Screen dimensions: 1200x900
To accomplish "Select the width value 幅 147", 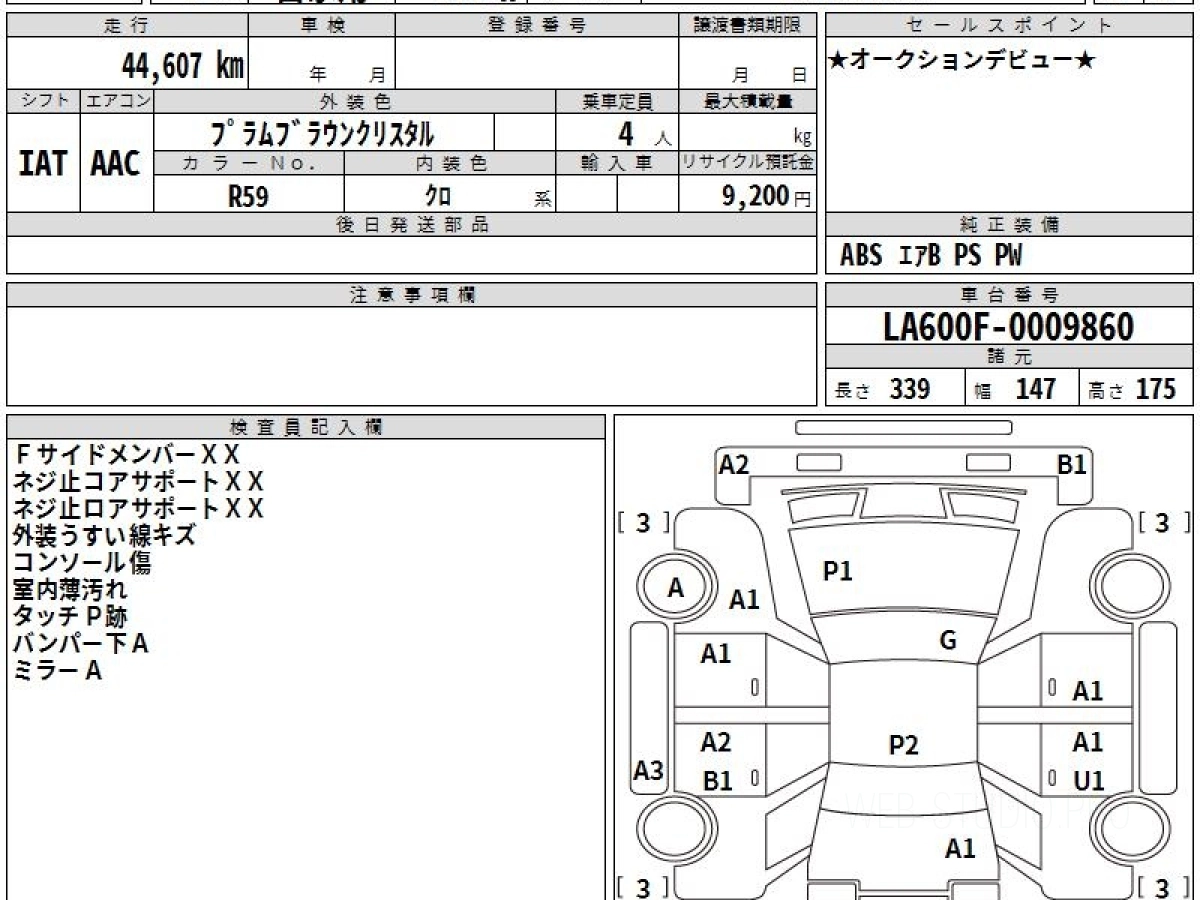I will 1015,389.
